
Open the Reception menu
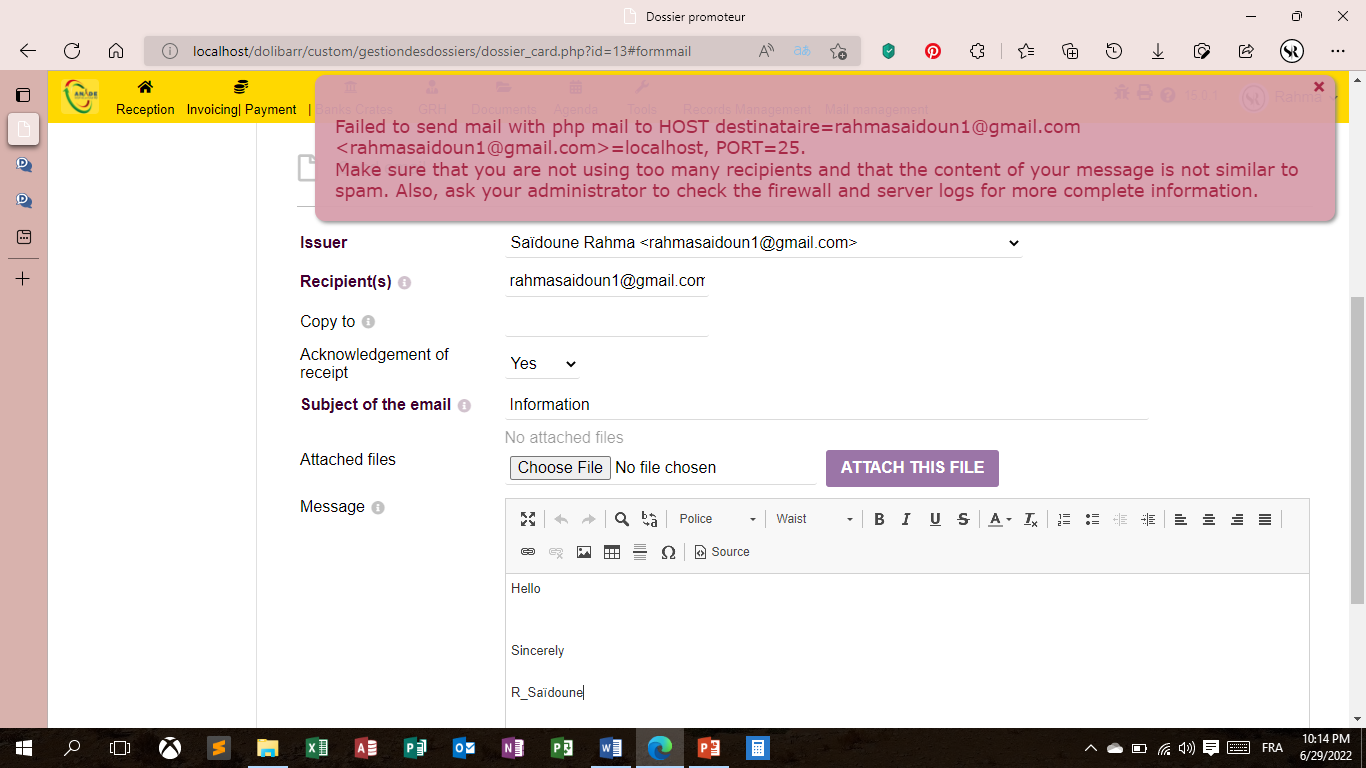[145, 98]
